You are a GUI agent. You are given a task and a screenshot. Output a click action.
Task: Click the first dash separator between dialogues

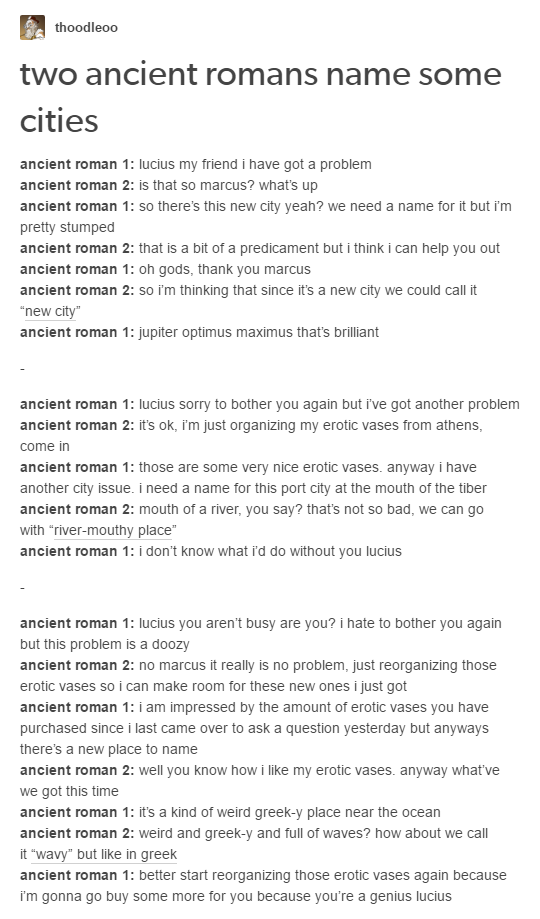click(22, 370)
